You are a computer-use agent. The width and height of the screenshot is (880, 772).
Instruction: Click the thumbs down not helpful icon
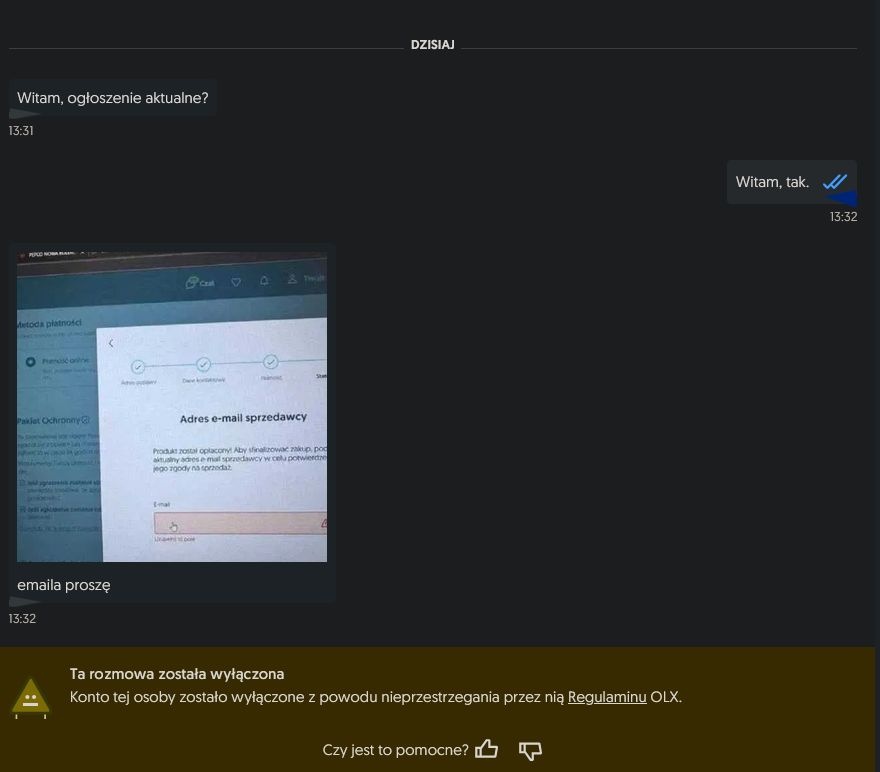tap(530, 750)
